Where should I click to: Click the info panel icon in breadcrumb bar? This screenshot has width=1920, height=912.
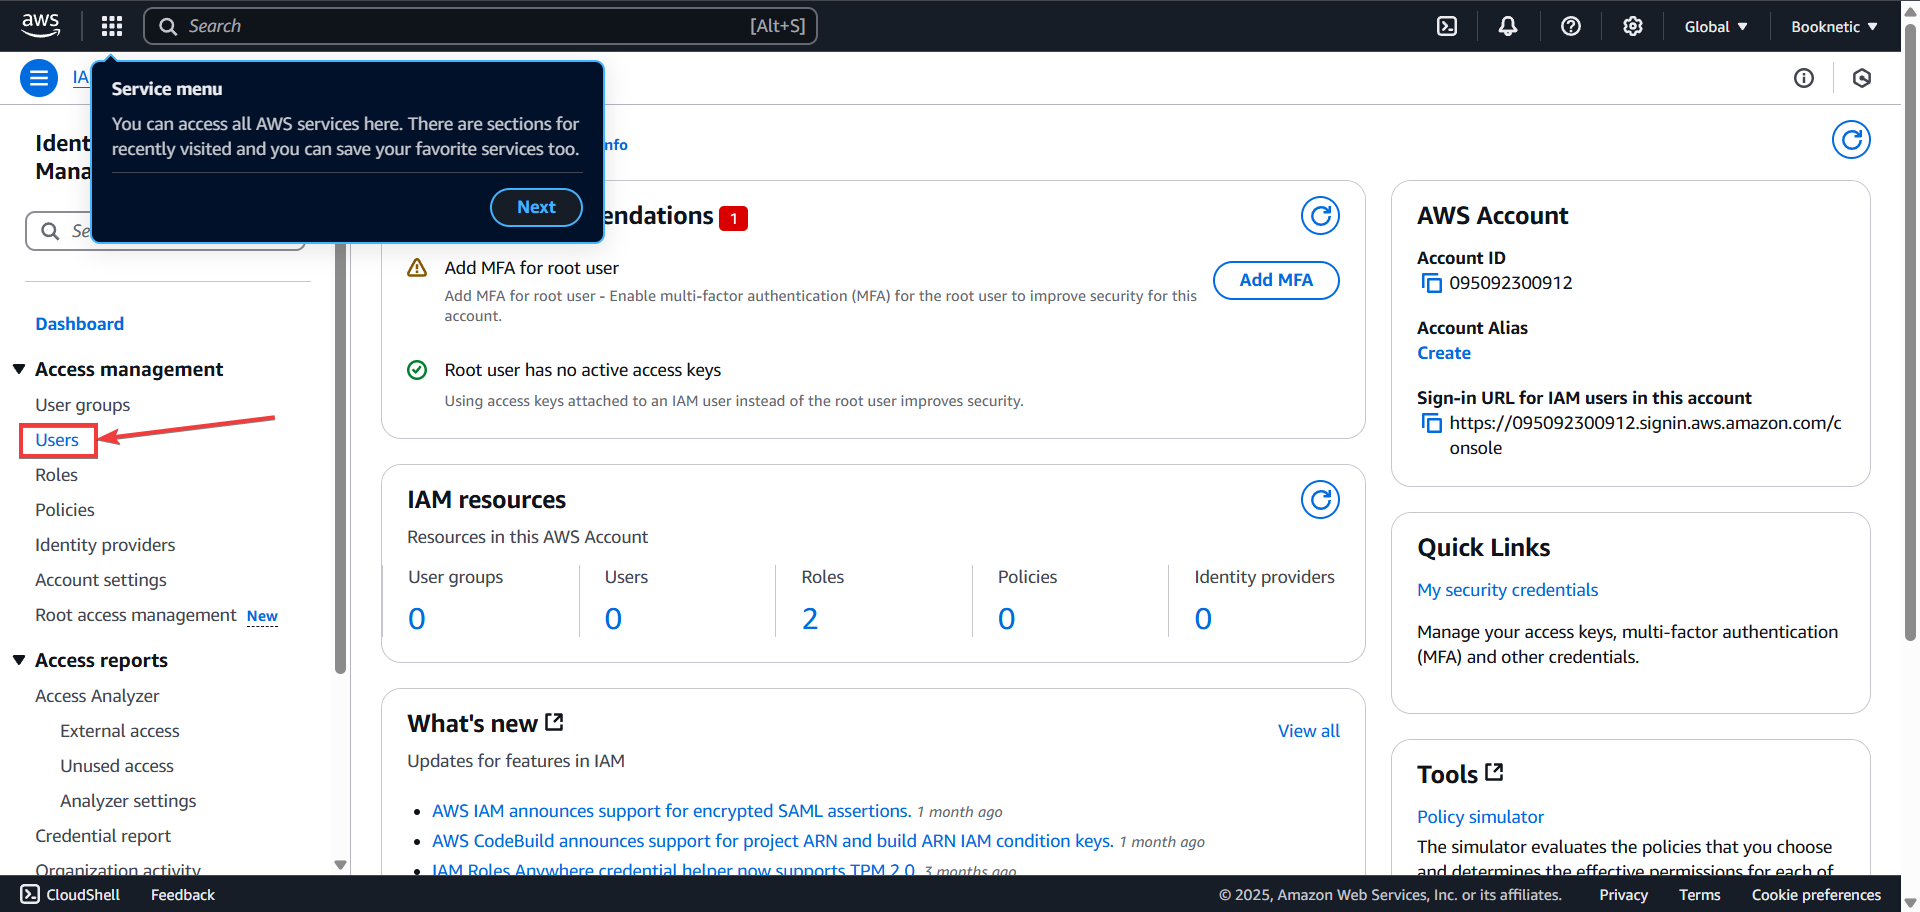pos(1804,78)
